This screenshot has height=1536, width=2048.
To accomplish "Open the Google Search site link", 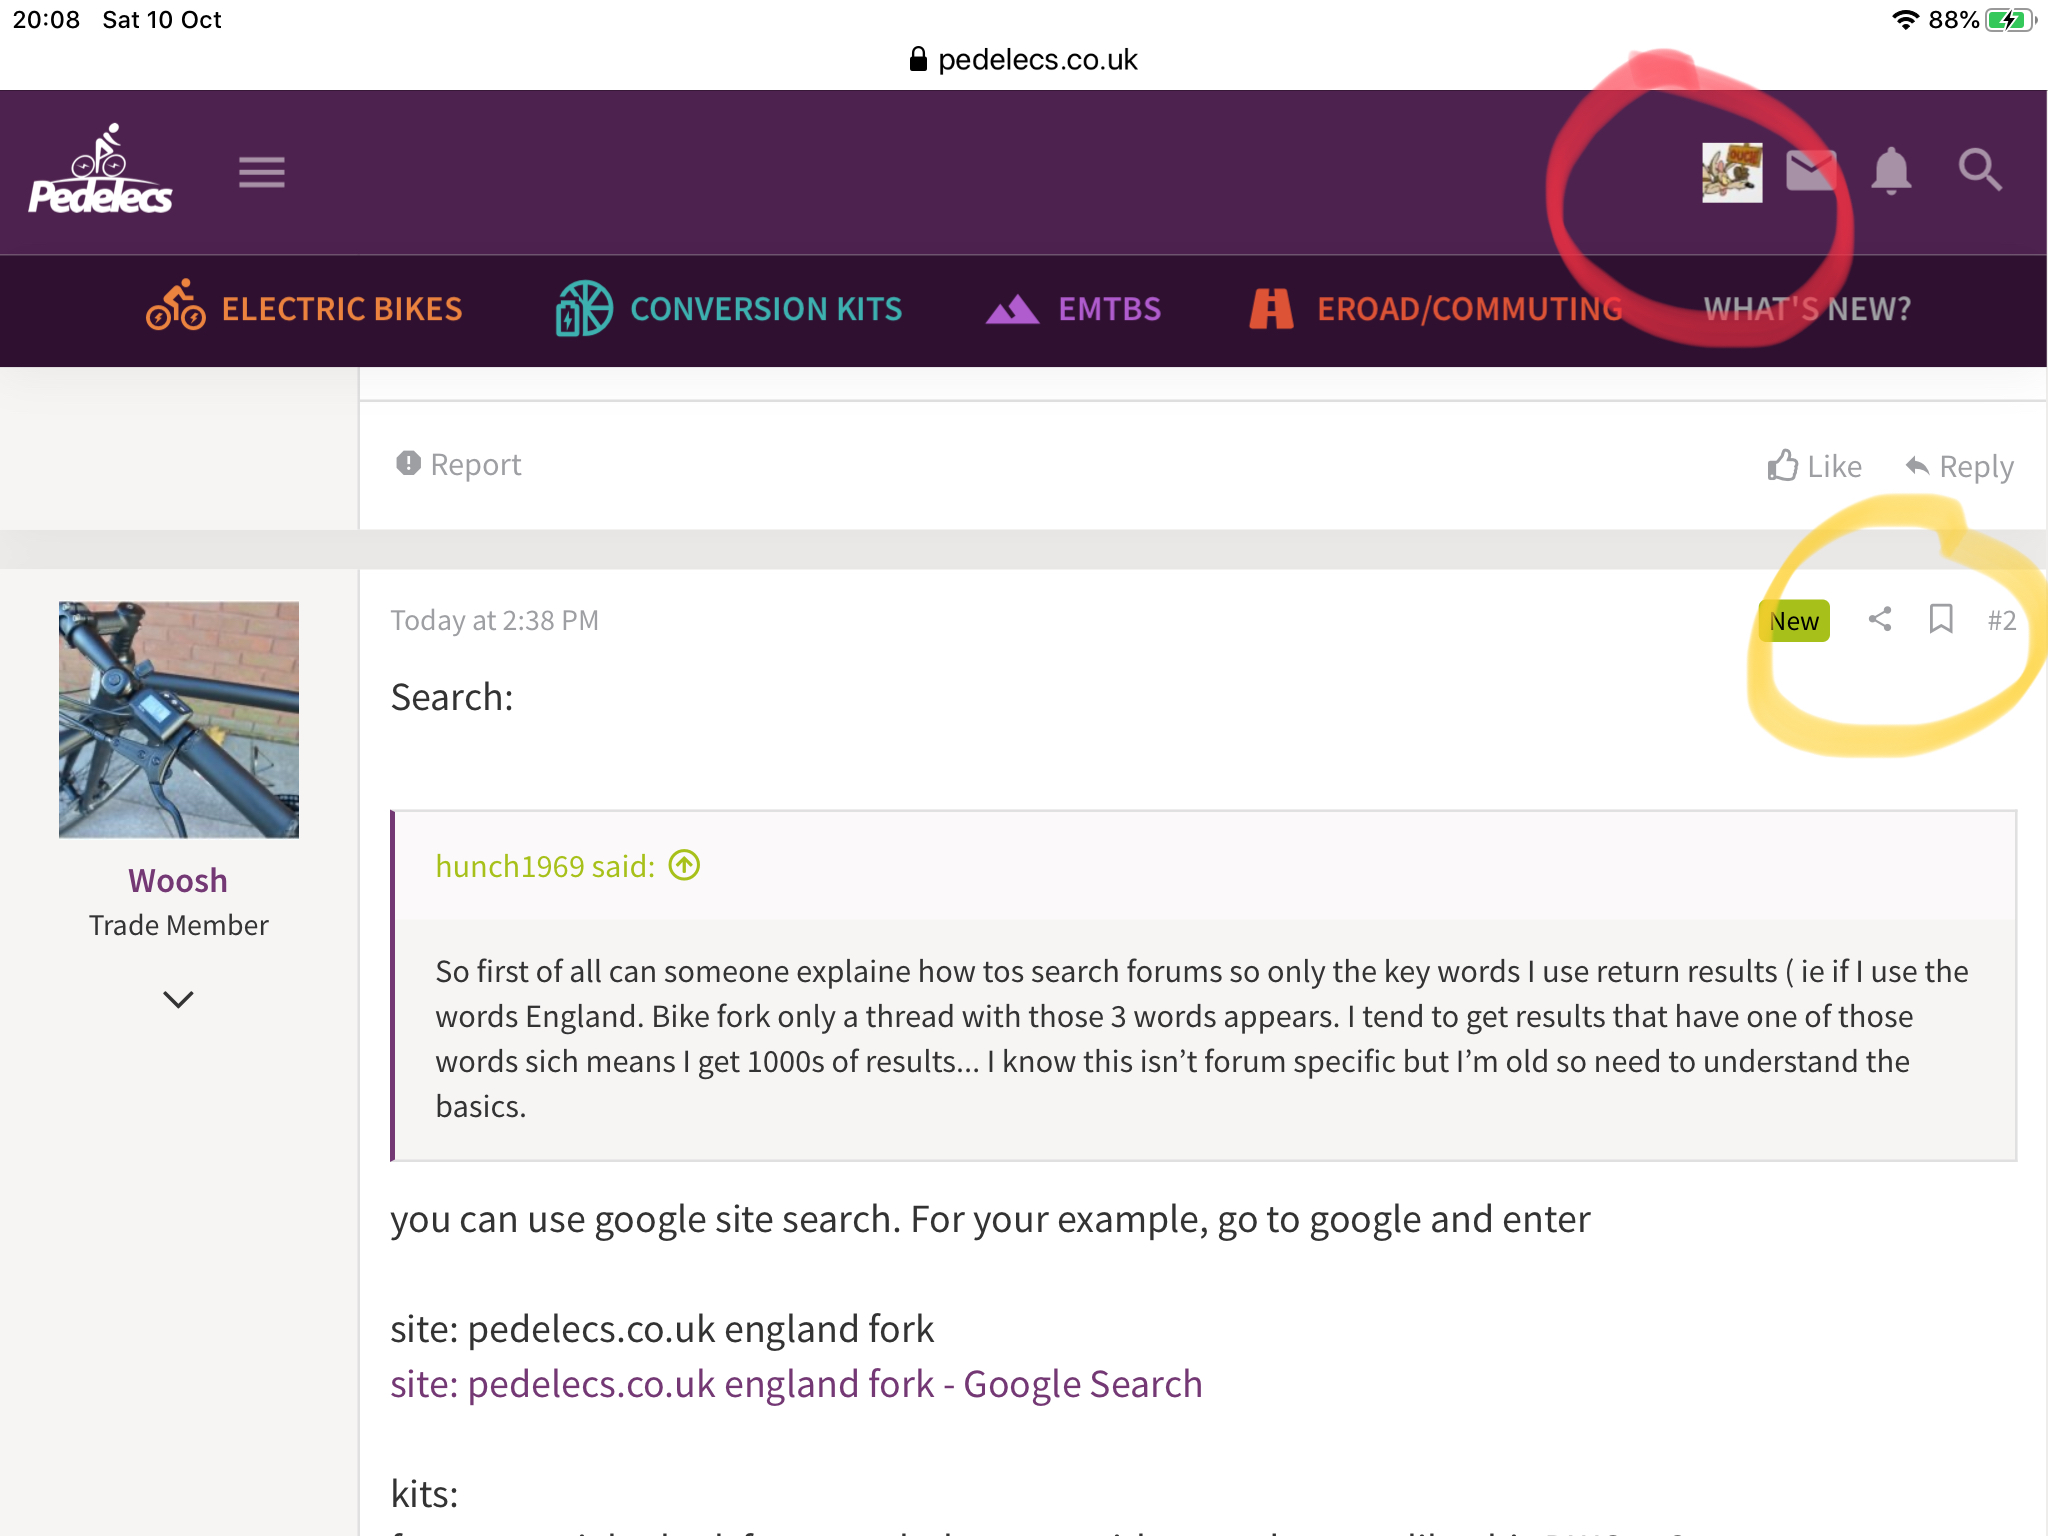I will pos(796,1384).
